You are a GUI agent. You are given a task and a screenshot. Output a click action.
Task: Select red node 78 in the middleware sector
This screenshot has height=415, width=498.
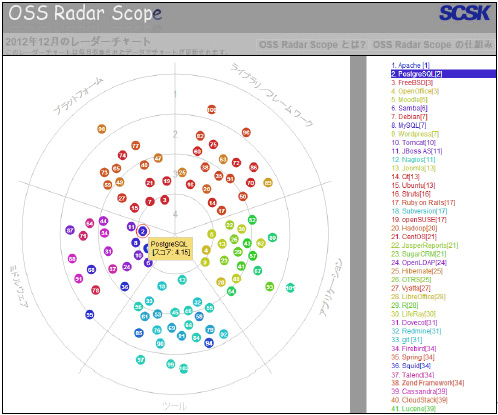point(96,290)
